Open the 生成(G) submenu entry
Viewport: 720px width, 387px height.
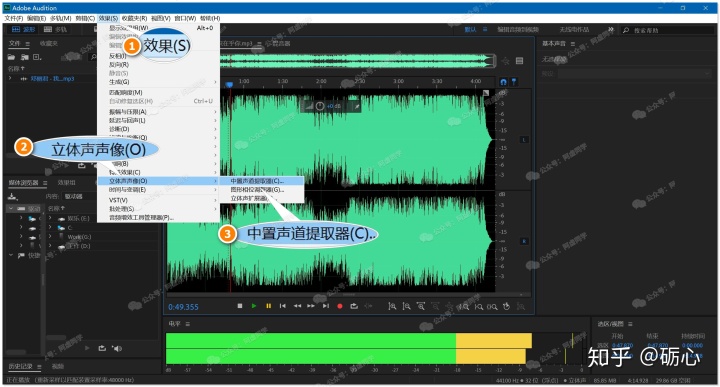158,82
